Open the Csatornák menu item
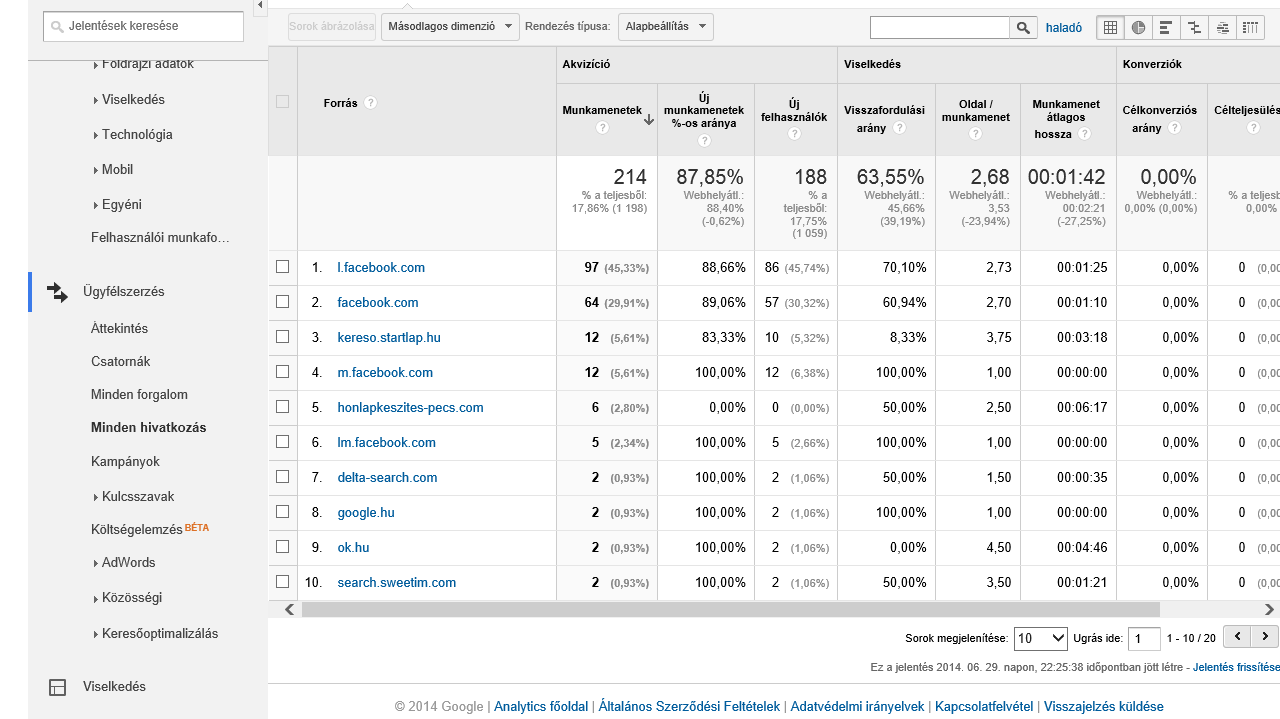Screen dimensions: 1280x719 [x=121, y=362]
